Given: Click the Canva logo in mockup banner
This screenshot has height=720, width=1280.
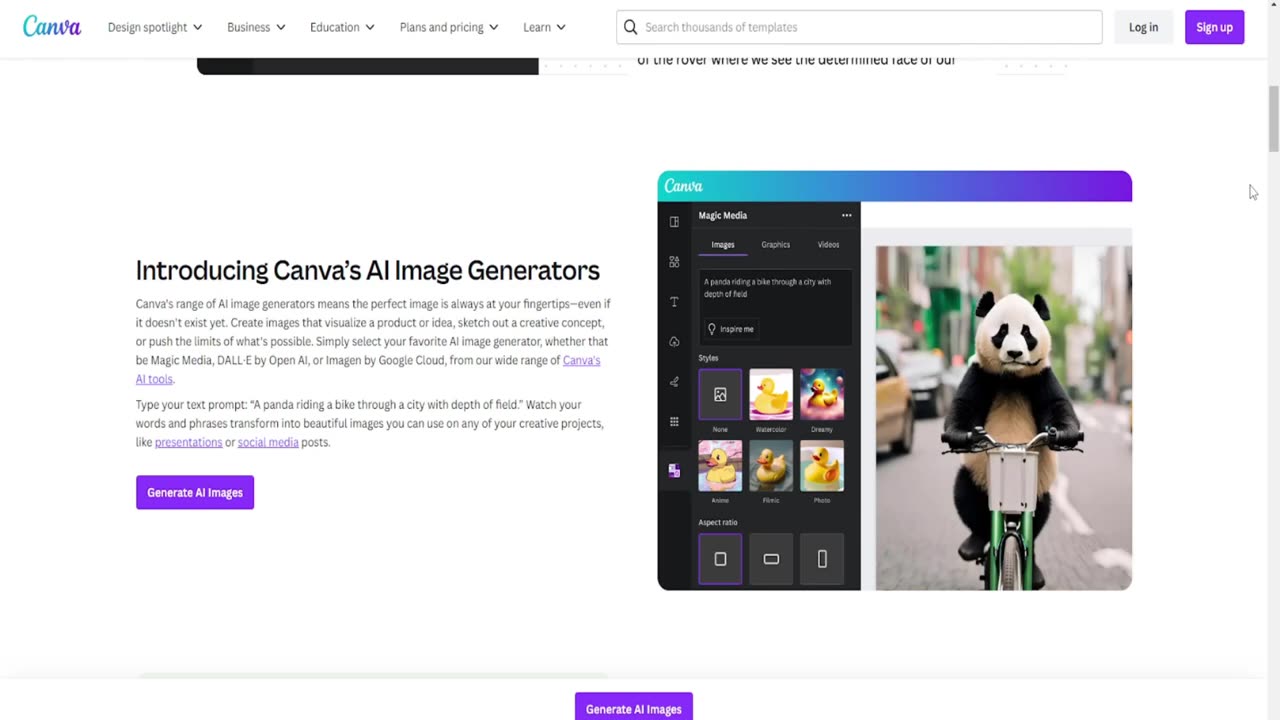Looking at the screenshot, I should pyautogui.click(x=684, y=186).
